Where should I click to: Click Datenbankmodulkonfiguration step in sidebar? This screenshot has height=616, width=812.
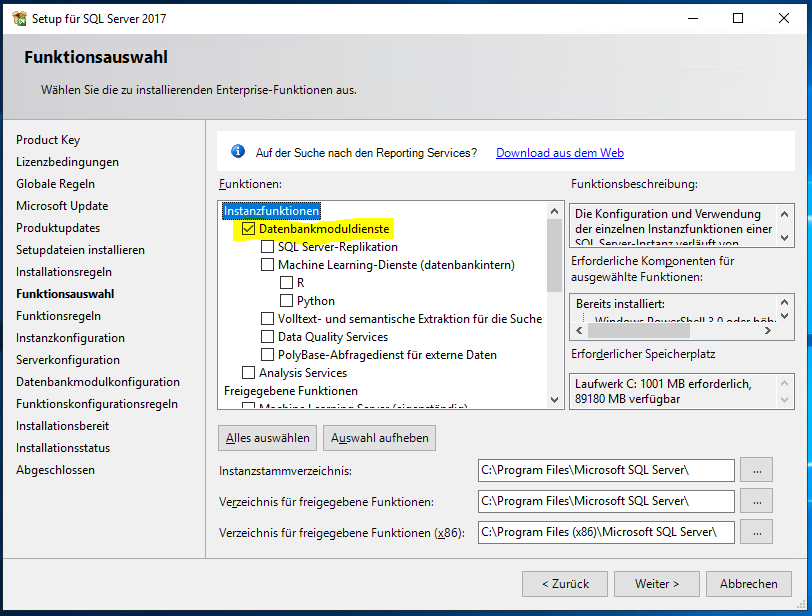pos(98,382)
